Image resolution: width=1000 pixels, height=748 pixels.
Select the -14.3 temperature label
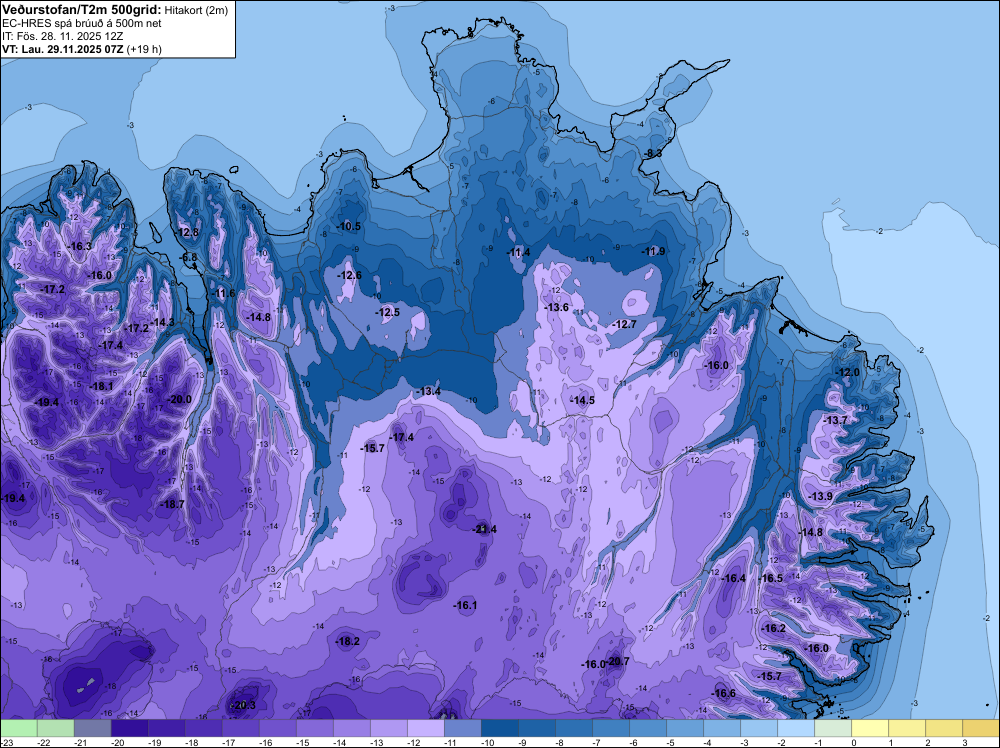click(163, 323)
